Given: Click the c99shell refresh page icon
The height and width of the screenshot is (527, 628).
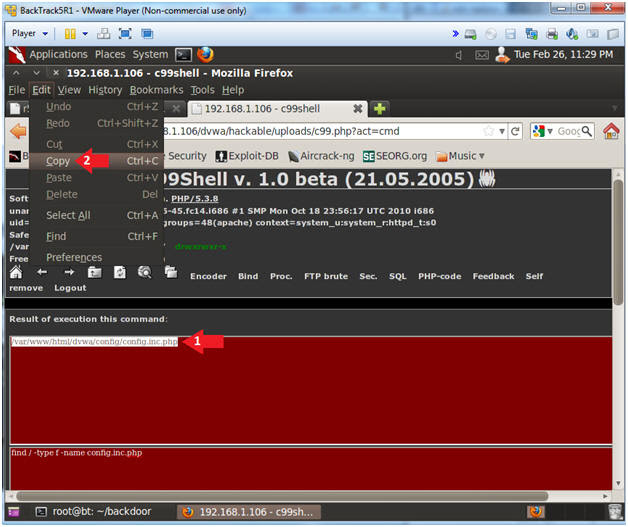Looking at the screenshot, I should [x=120, y=273].
